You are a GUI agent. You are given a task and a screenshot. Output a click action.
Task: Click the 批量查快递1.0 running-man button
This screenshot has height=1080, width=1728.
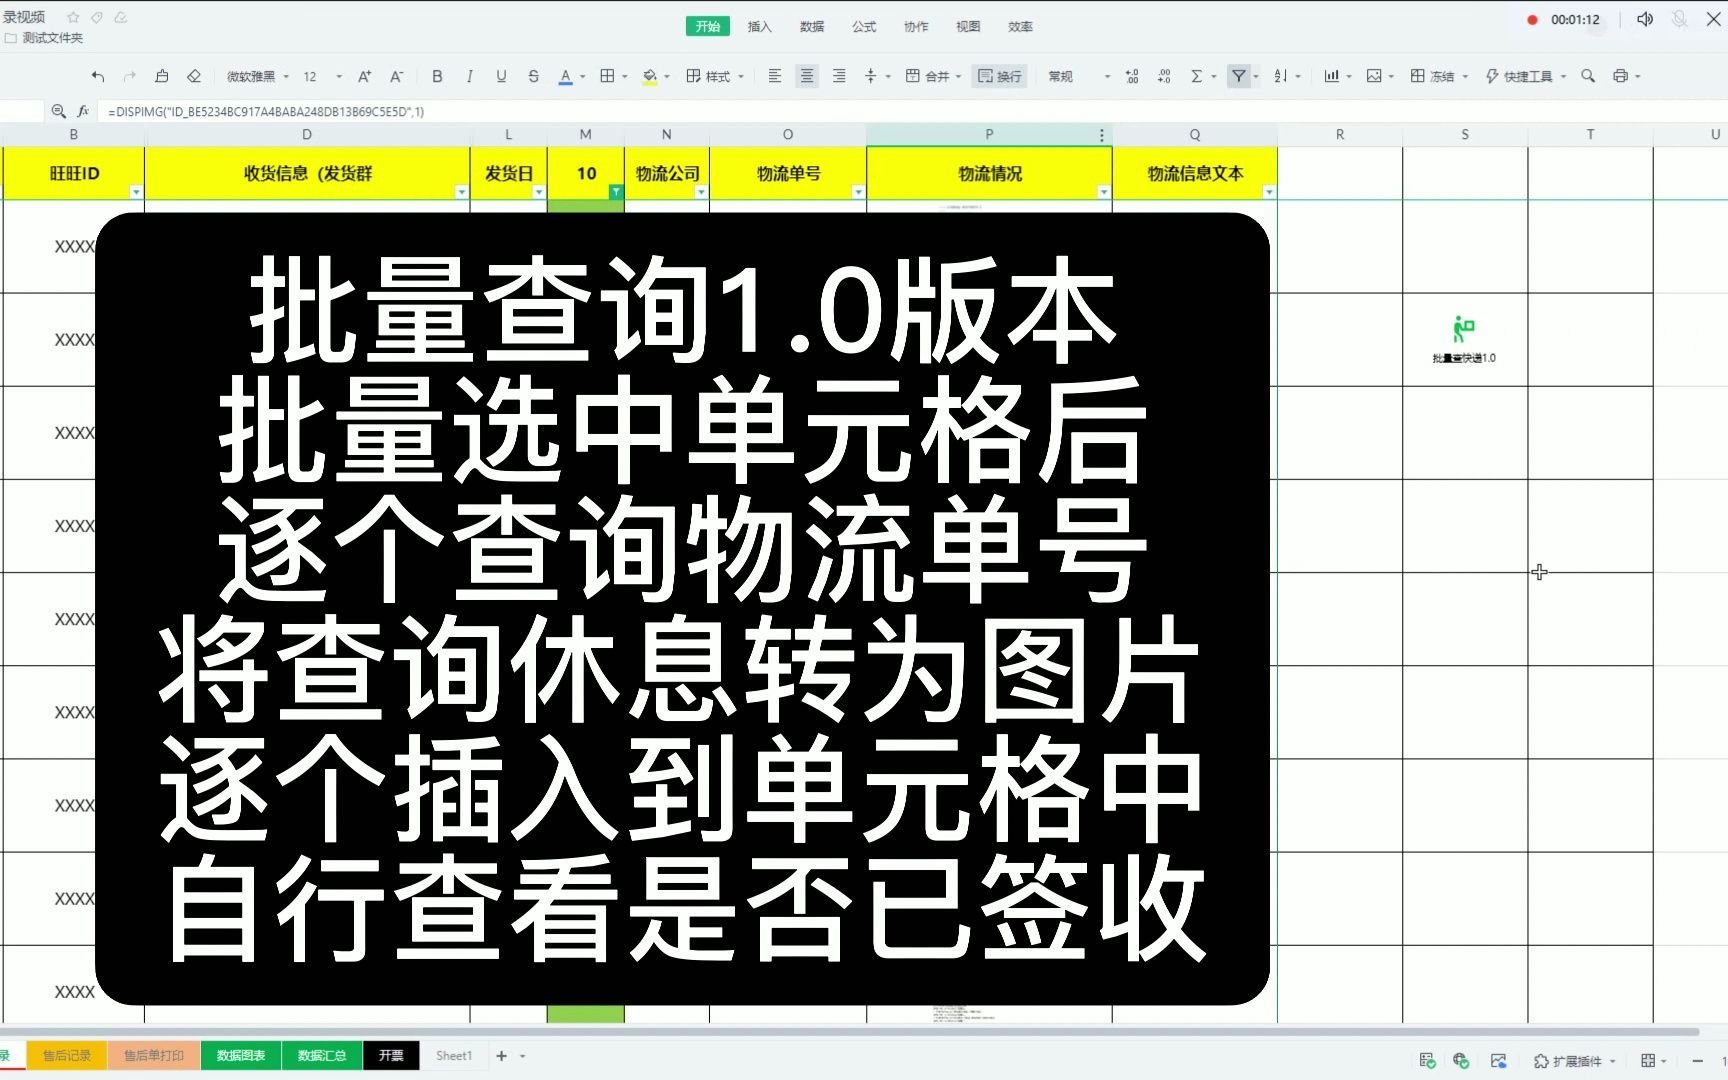pyautogui.click(x=1464, y=339)
